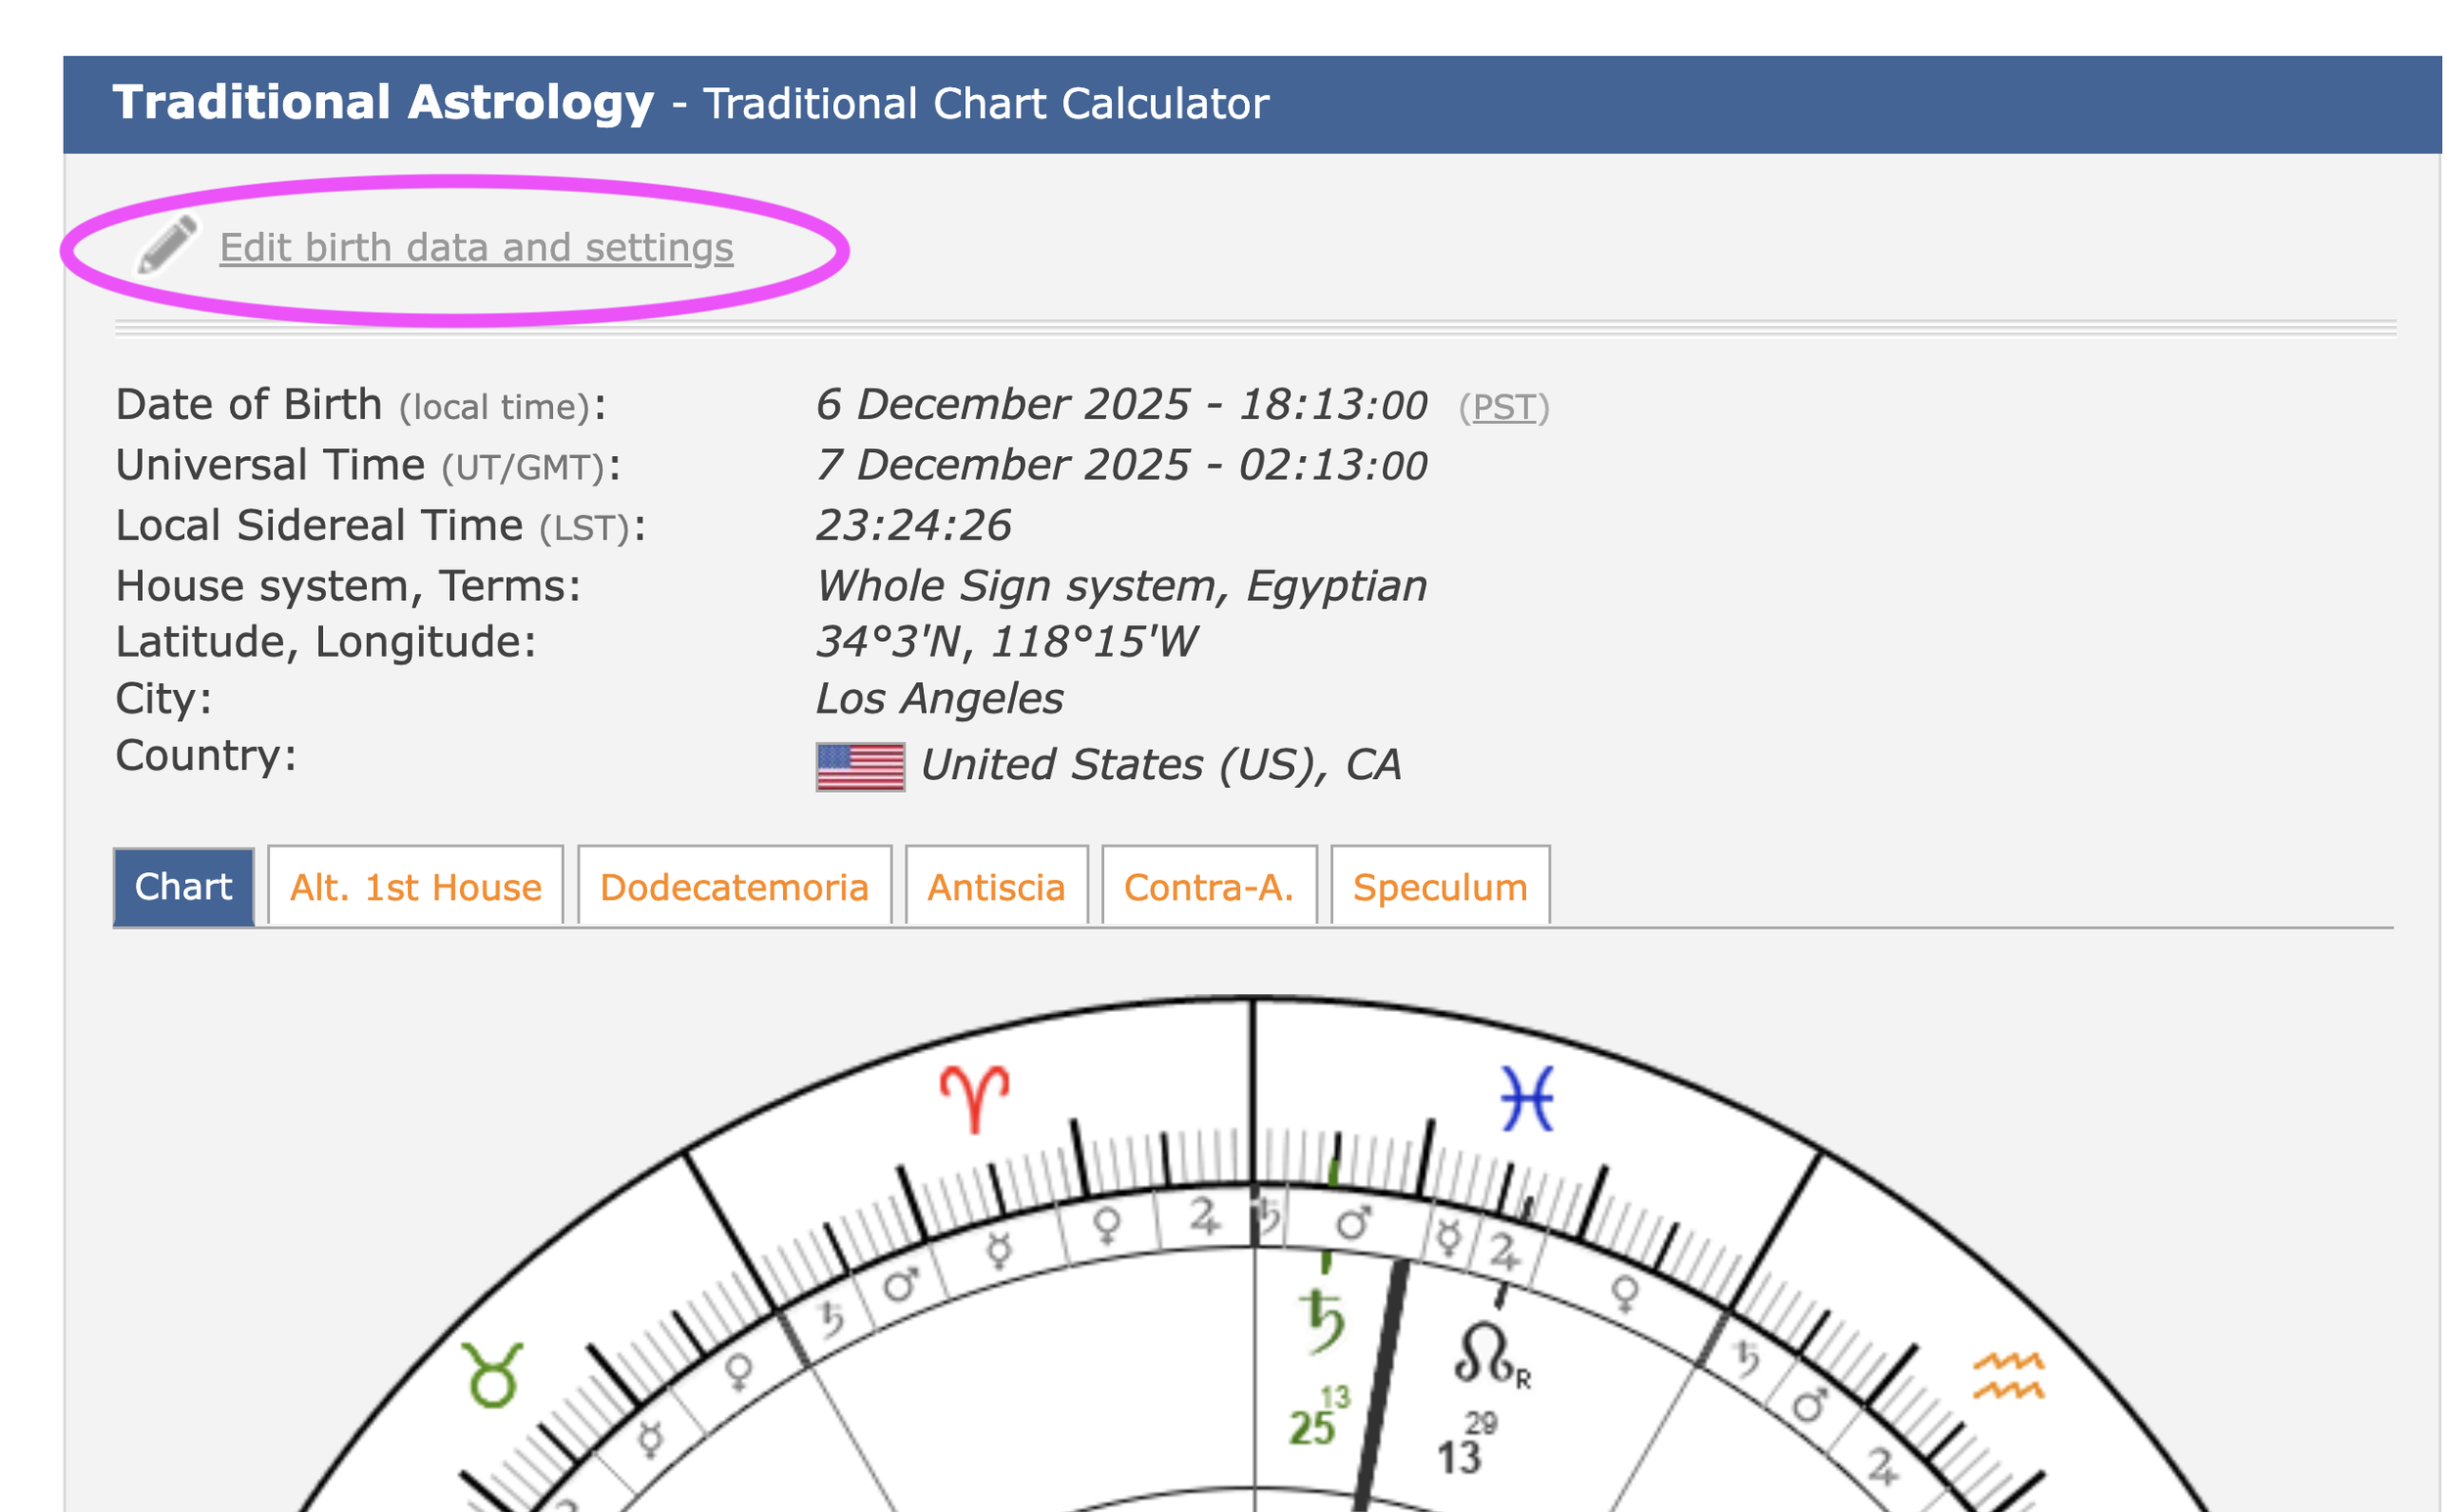Click the green Taurus sign glyph
Viewport: 2447px width, 1512px height.
pyautogui.click(x=492, y=1376)
